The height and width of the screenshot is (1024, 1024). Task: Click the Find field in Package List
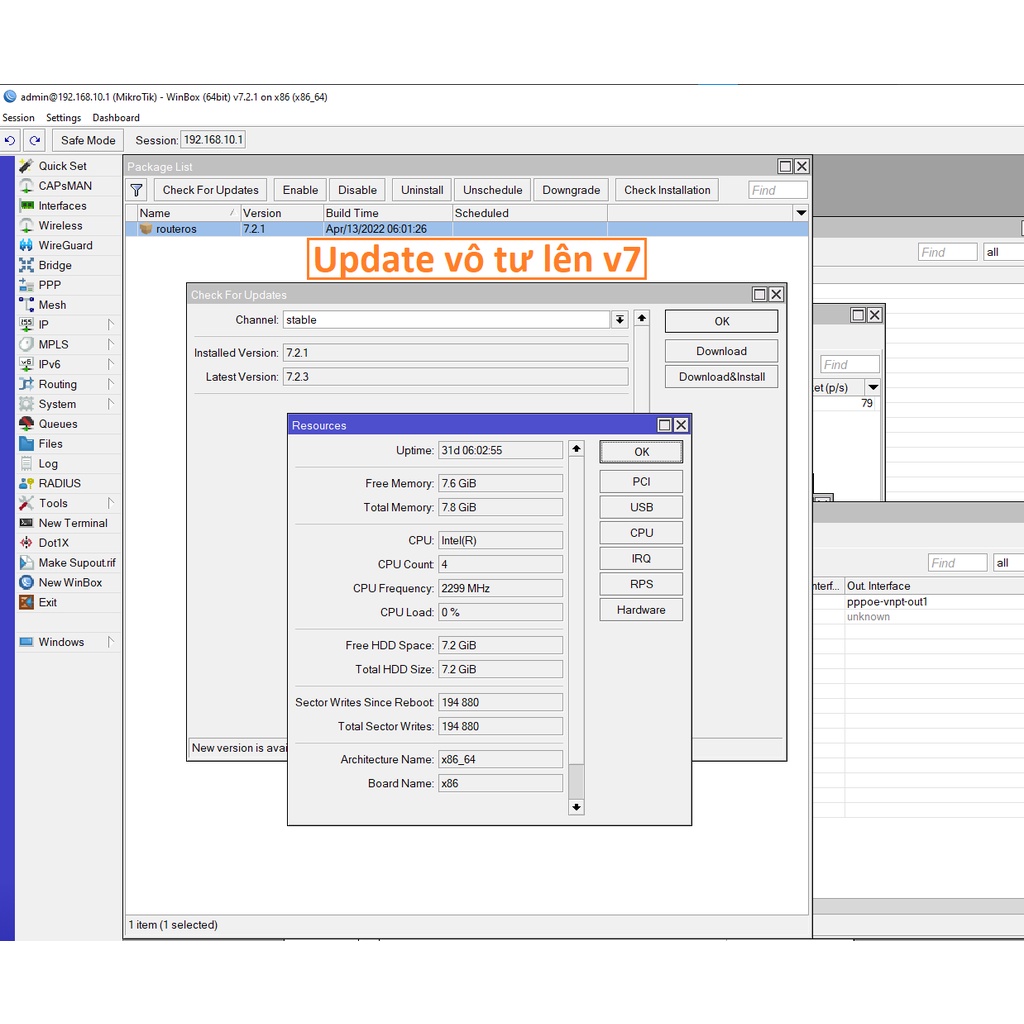pyautogui.click(x=777, y=190)
